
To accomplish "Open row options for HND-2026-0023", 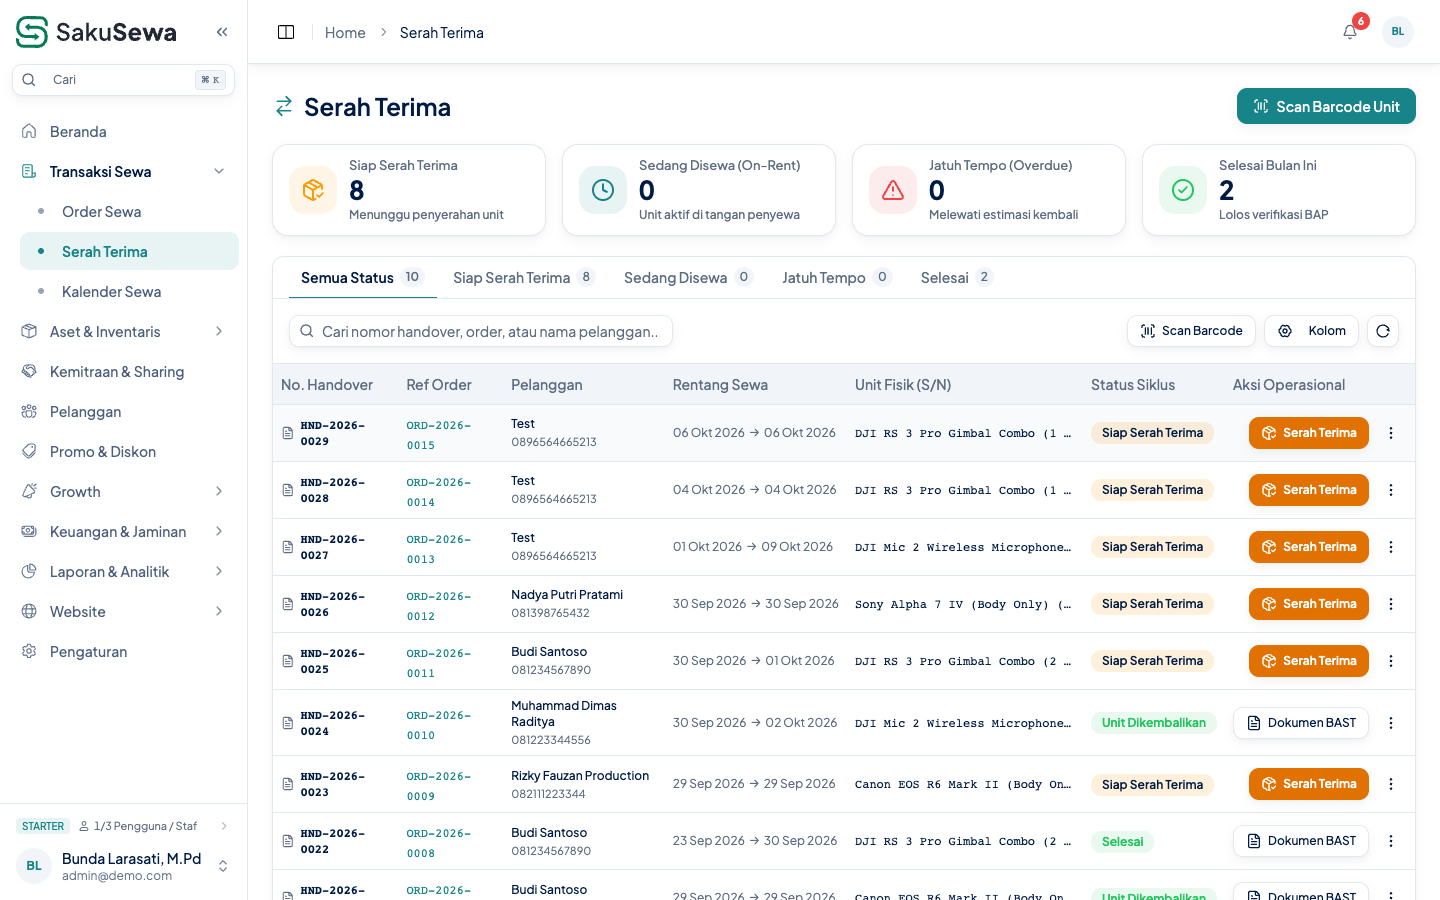I will [x=1391, y=784].
